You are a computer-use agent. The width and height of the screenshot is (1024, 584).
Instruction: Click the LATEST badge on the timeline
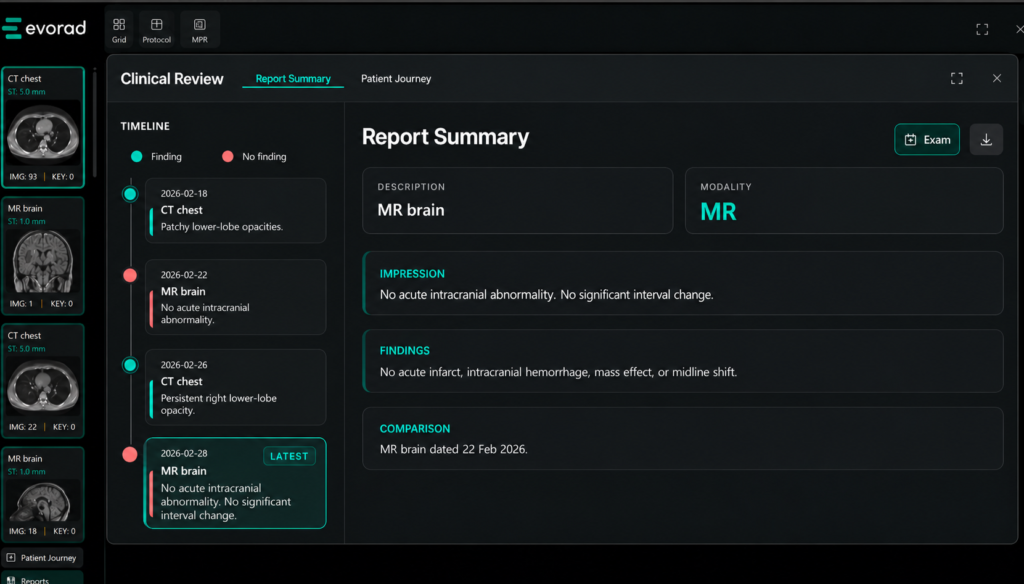coord(289,456)
